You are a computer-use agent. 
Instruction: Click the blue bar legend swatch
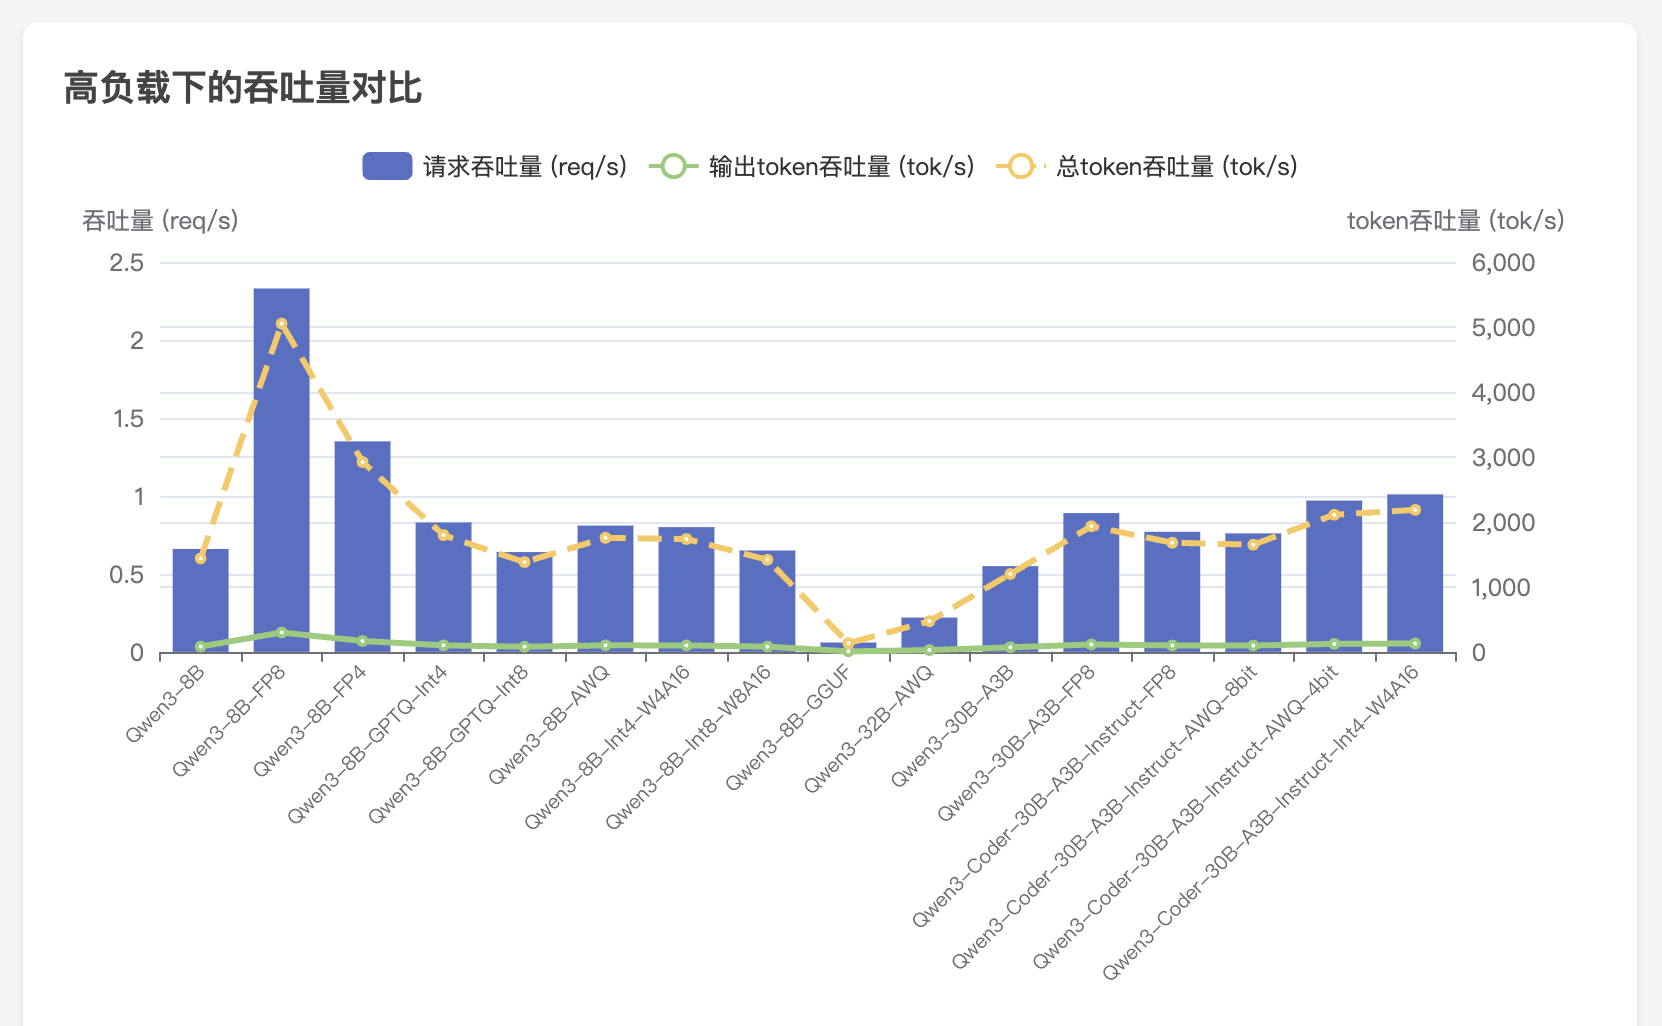point(387,166)
